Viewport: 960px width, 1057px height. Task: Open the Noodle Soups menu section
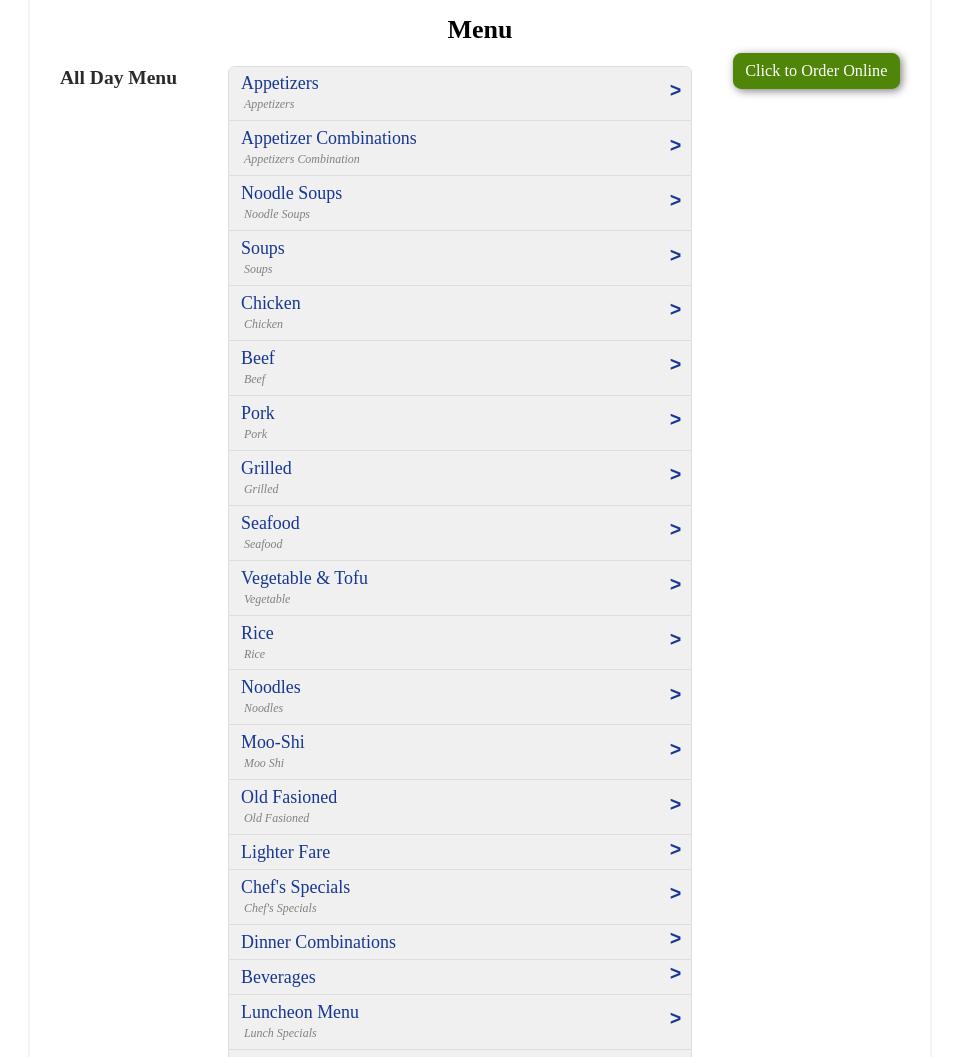291,193
